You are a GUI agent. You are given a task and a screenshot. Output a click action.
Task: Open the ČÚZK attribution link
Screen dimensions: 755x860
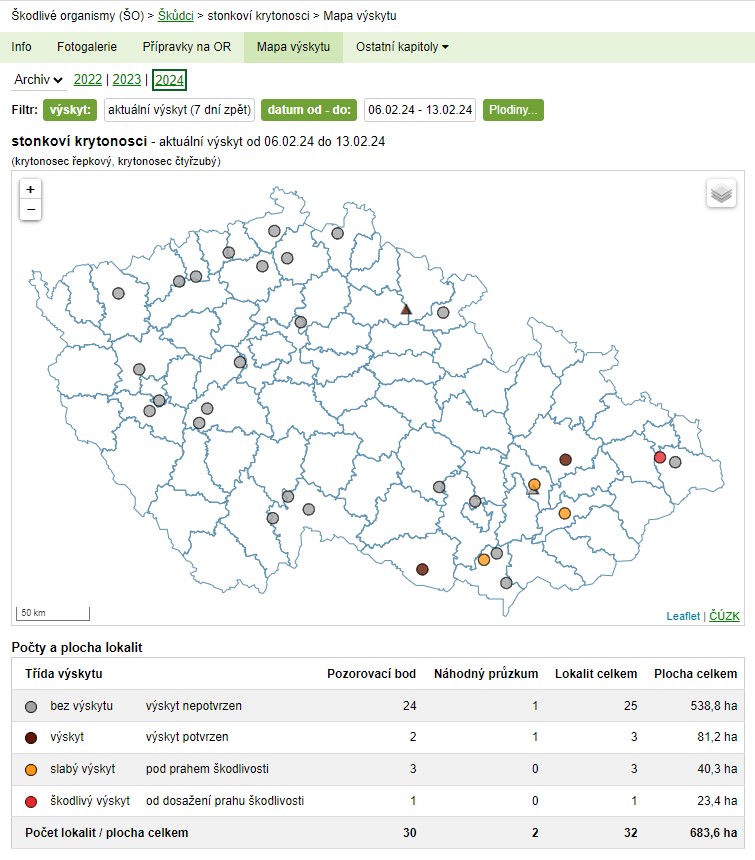tap(724, 616)
